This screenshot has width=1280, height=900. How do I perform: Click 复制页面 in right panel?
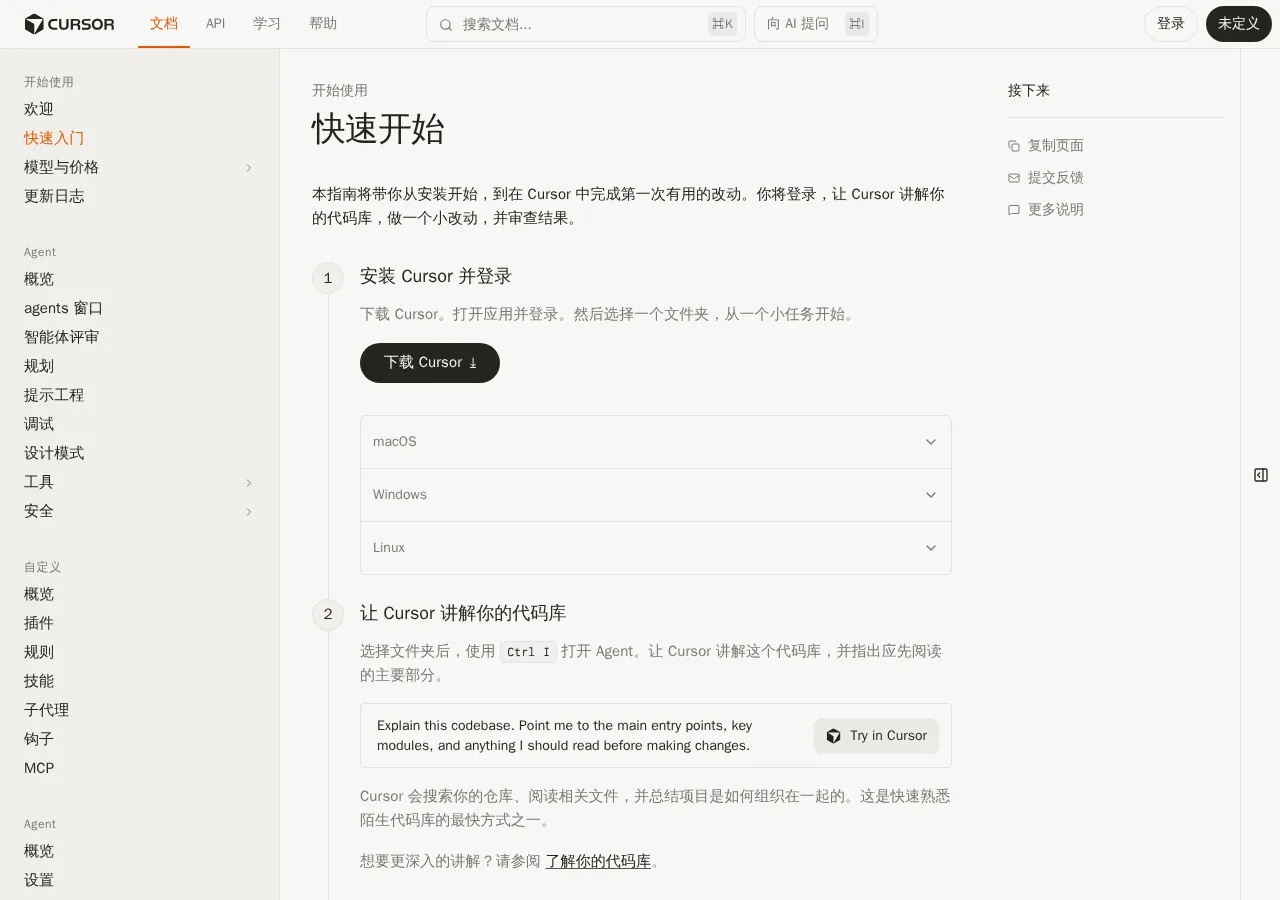click(x=1056, y=146)
